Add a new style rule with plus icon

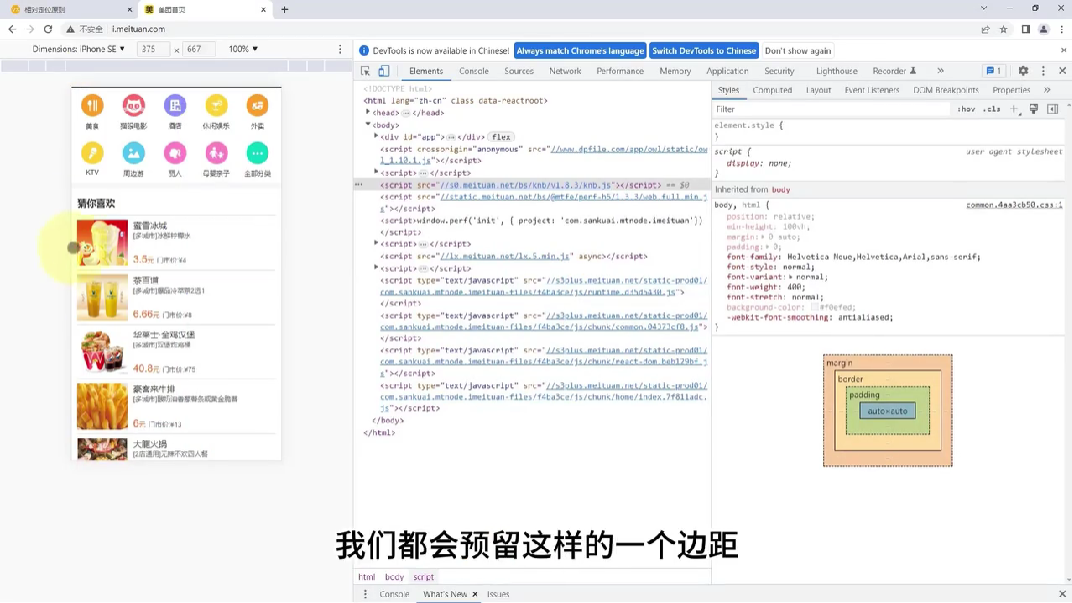[1015, 109]
